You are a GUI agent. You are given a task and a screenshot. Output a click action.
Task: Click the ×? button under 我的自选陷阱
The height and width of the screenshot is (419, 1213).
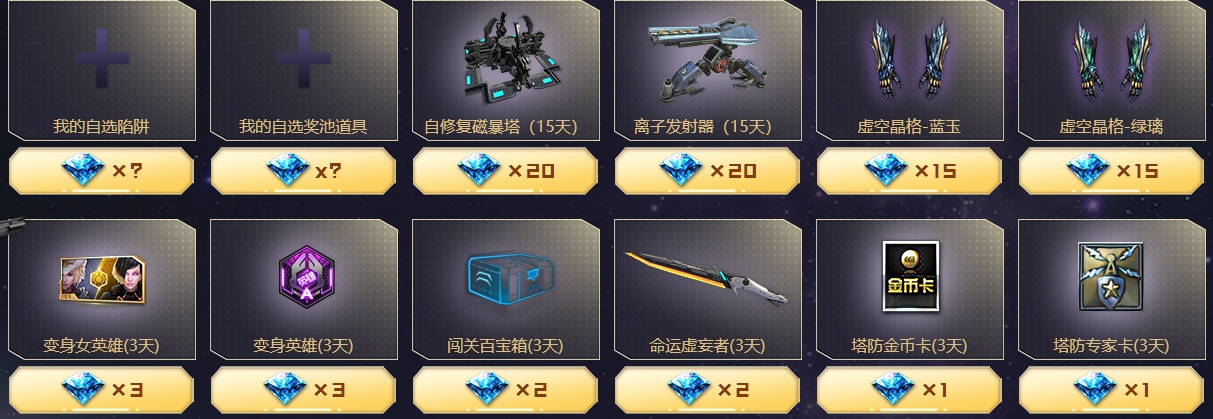(x=101, y=171)
